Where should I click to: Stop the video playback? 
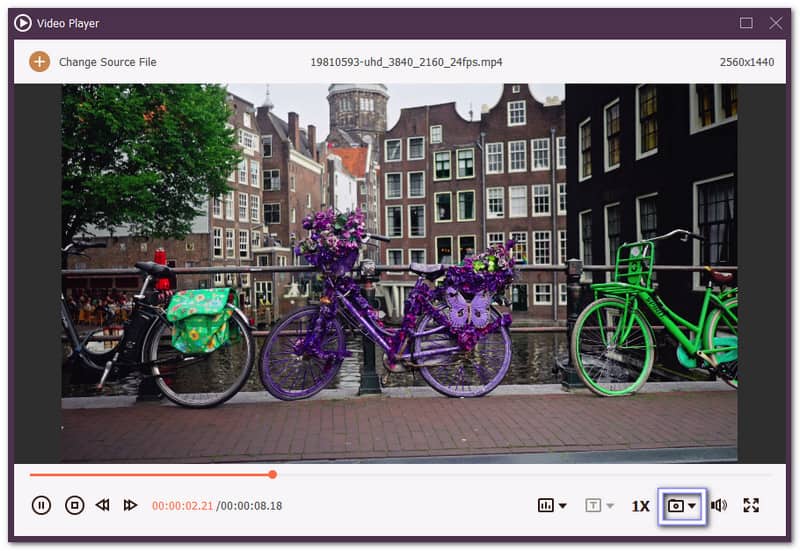pyautogui.click(x=74, y=505)
